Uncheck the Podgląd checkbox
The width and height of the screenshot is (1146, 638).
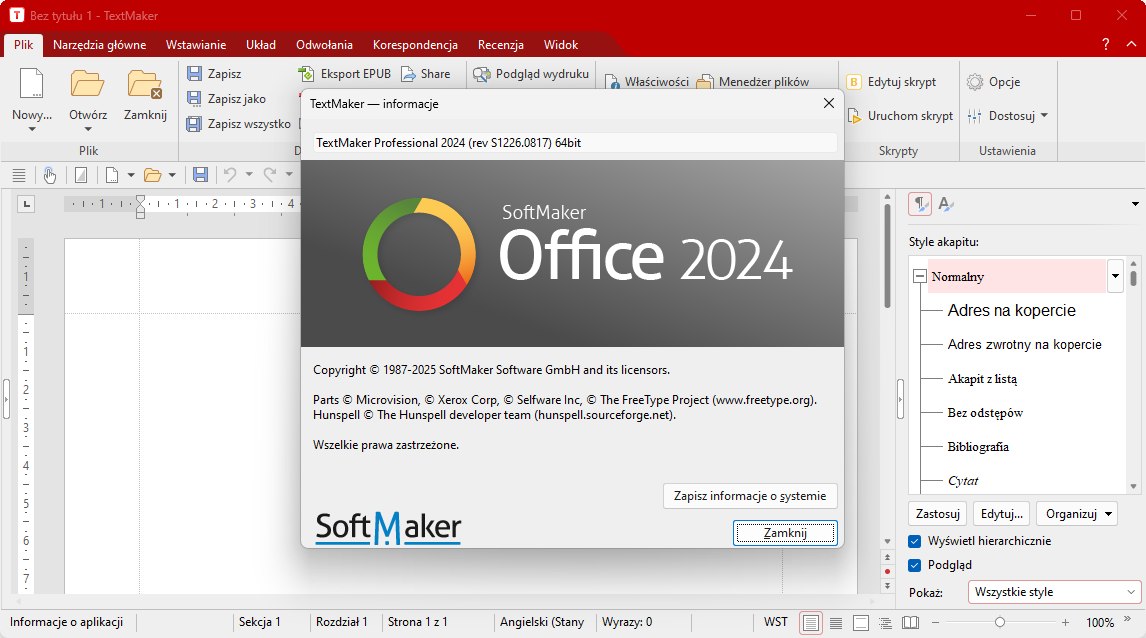point(914,566)
